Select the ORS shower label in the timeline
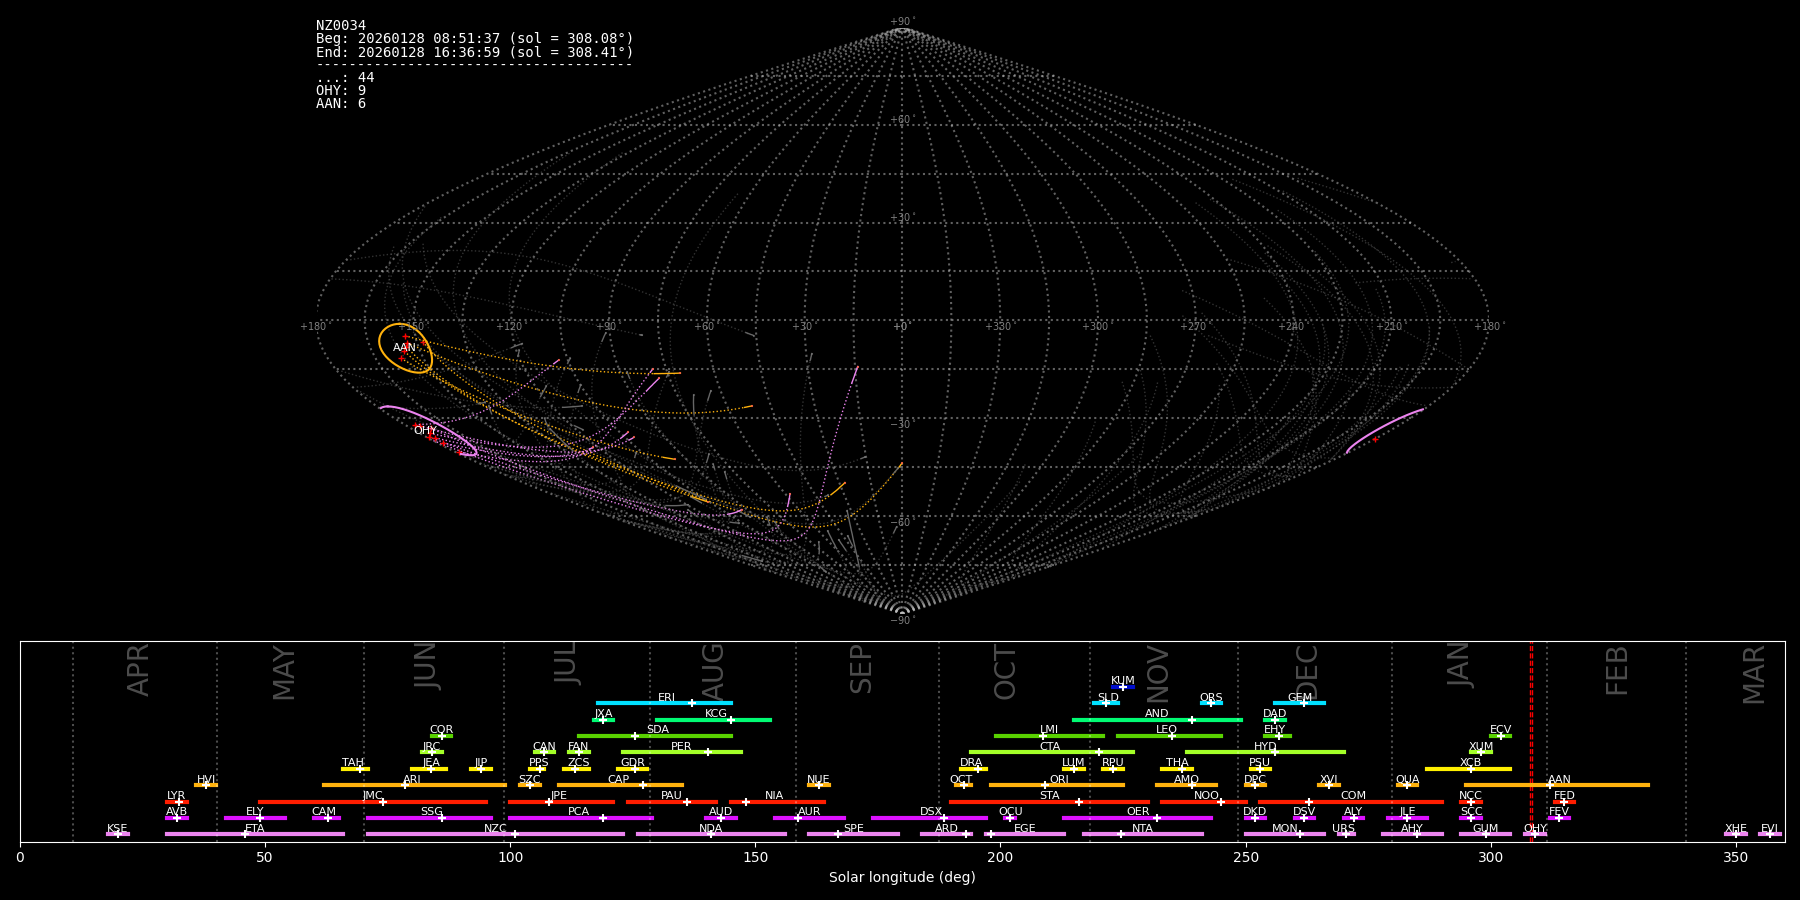The width and height of the screenshot is (1800, 900). point(1211,698)
